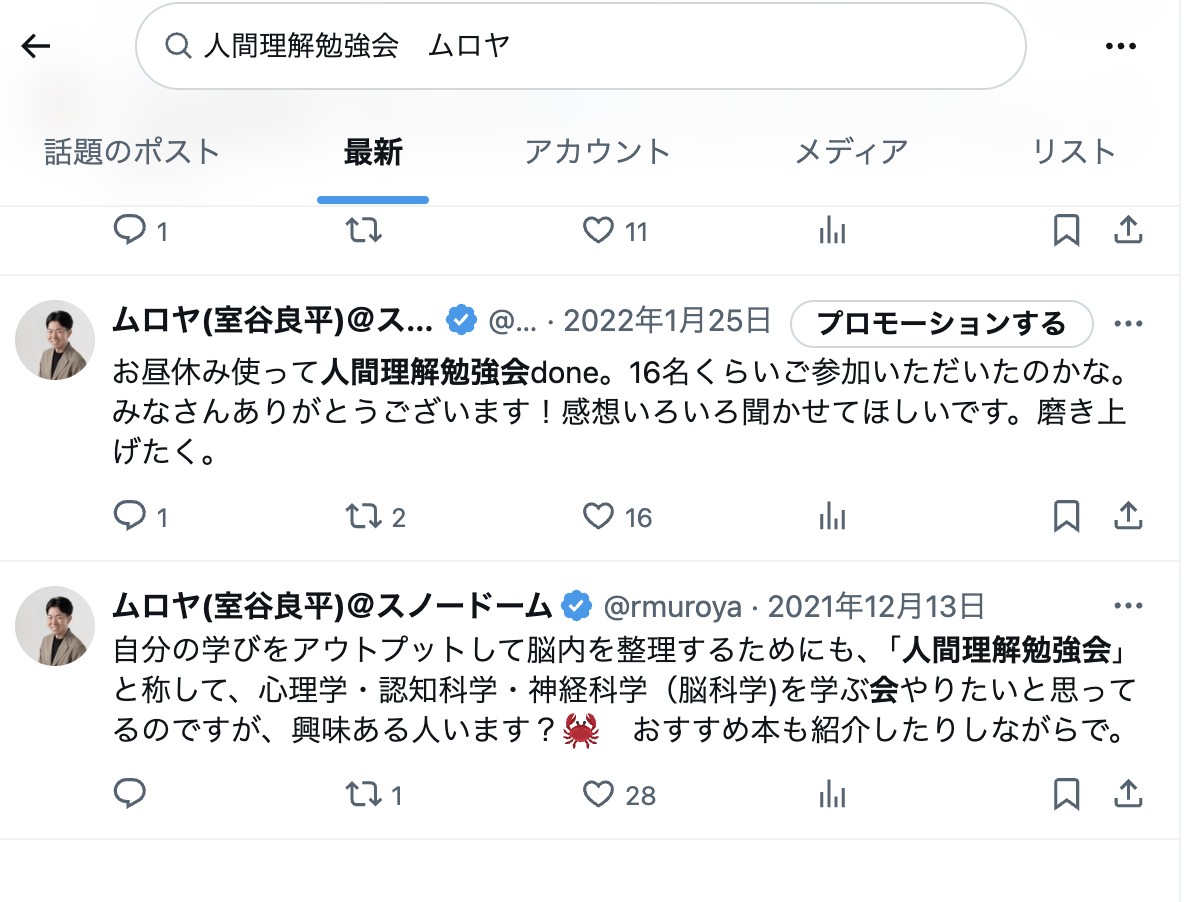This screenshot has width=1198, height=902.
Task: Bookmark the 人間理解勉強会done tweet
Action: tap(1066, 516)
